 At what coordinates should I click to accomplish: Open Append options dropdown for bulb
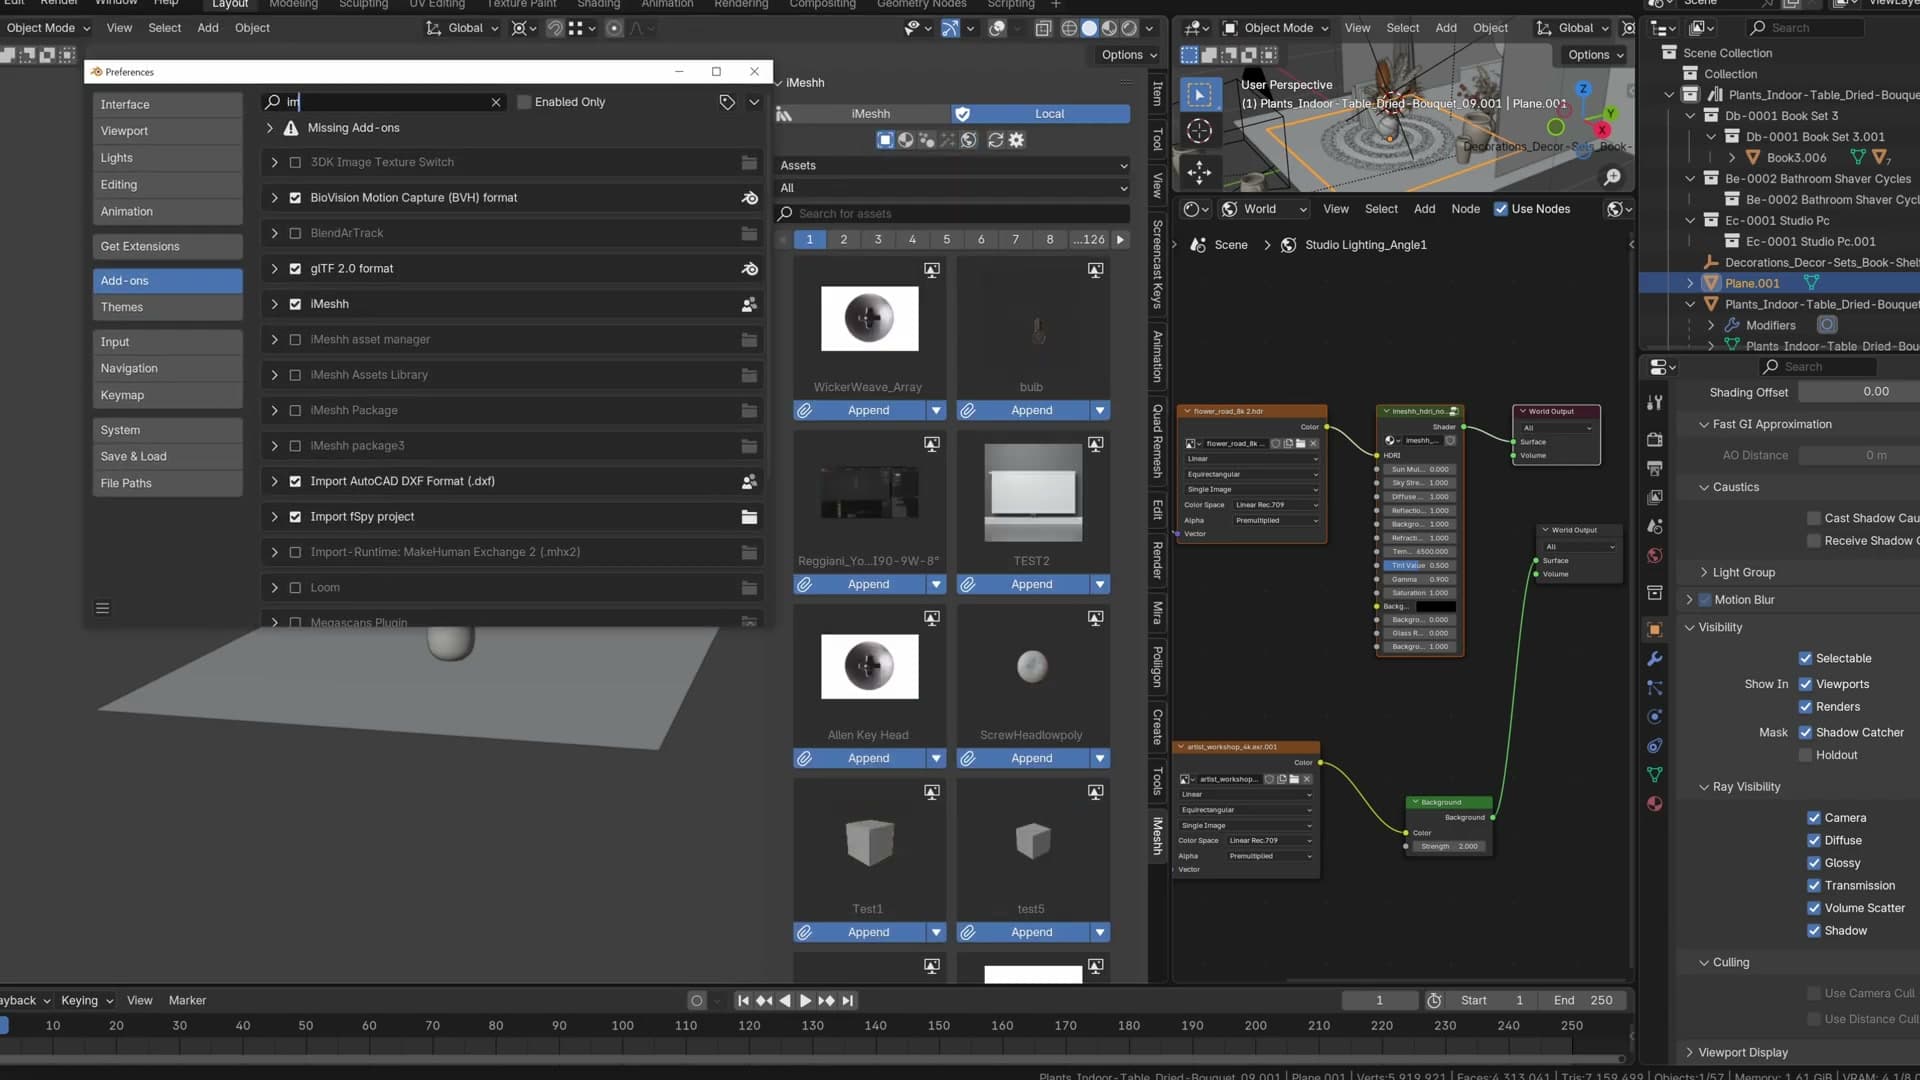pyautogui.click(x=1100, y=410)
